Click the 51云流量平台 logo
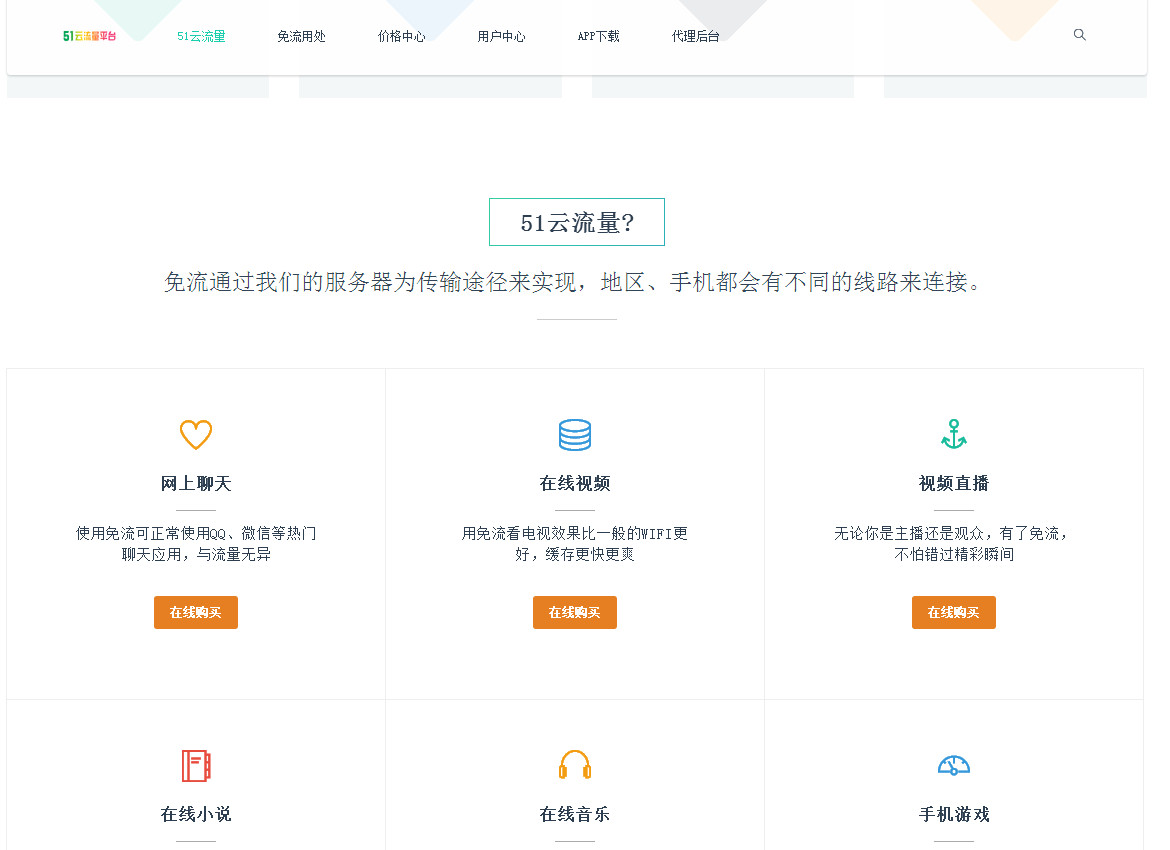This screenshot has width=1170, height=850. (x=89, y=36)
